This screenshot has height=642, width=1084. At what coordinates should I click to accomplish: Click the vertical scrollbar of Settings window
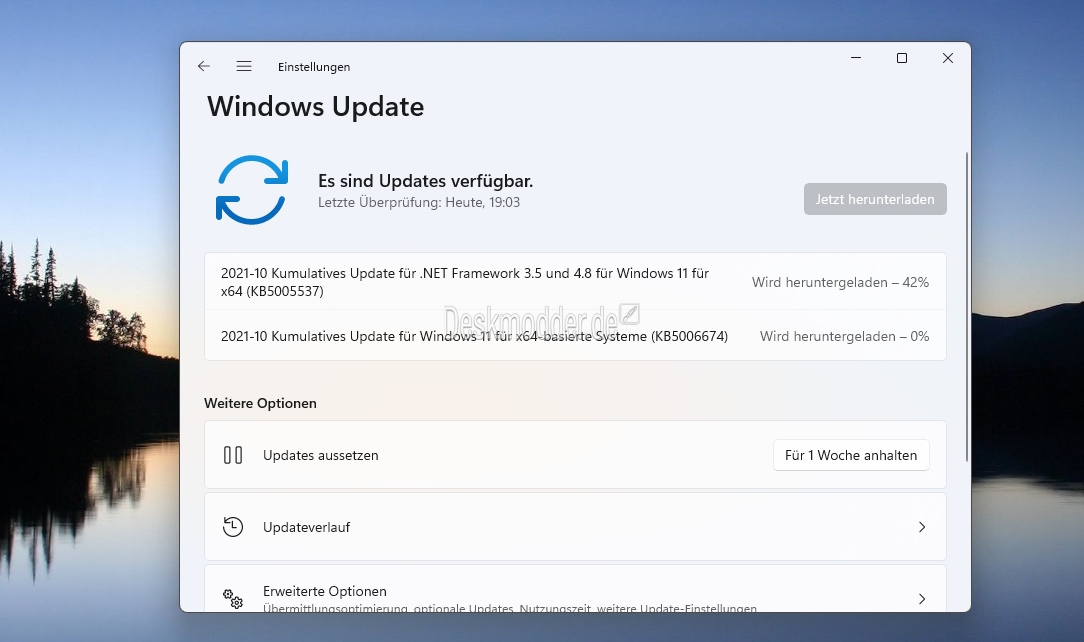point(966,307)
